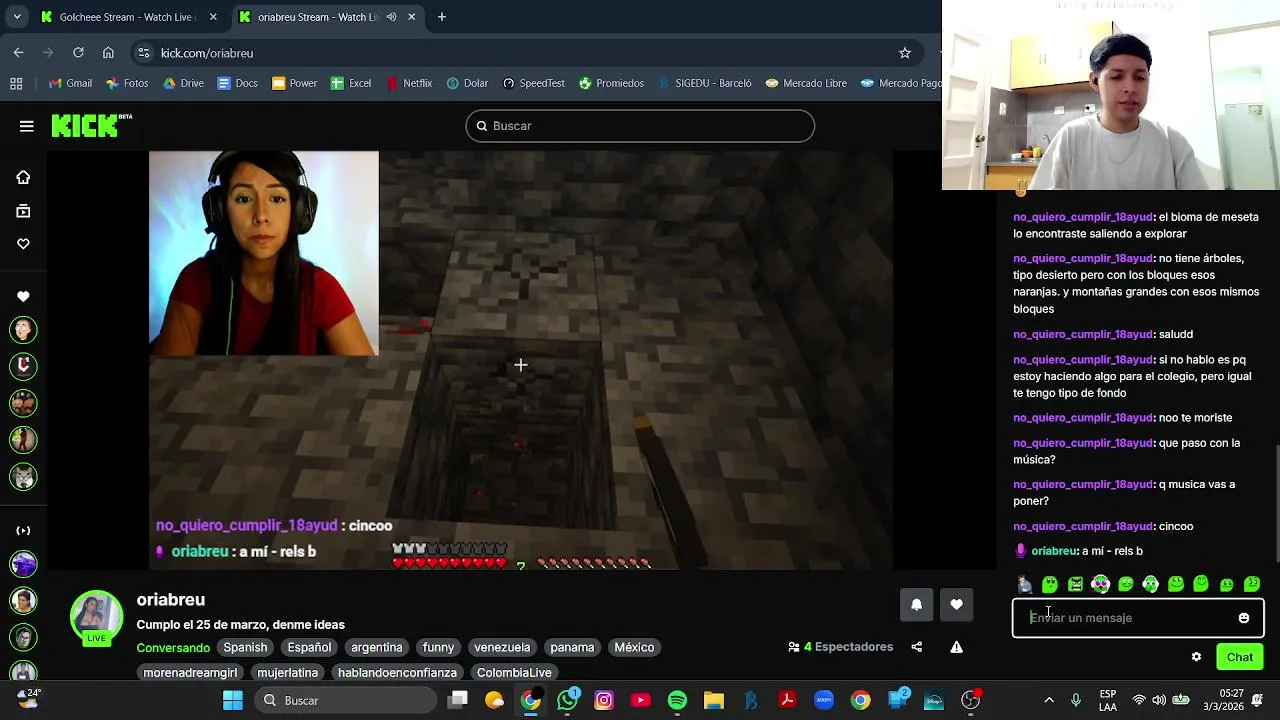The width and height of the screenshot is (1280, 720).
Task: Select the ColombiaLive tag
Action: pos(514,673)
